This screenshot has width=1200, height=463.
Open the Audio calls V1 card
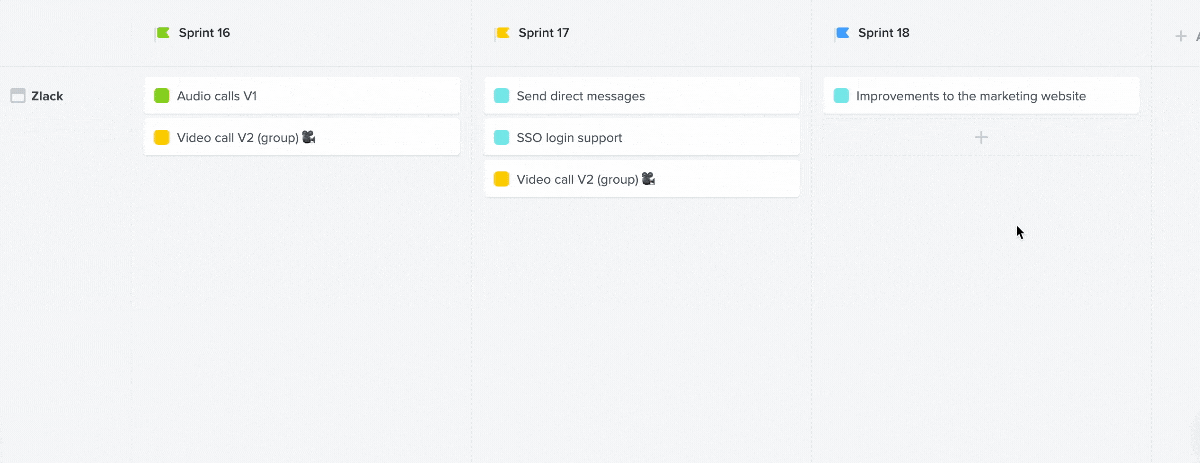pos(302,96)
